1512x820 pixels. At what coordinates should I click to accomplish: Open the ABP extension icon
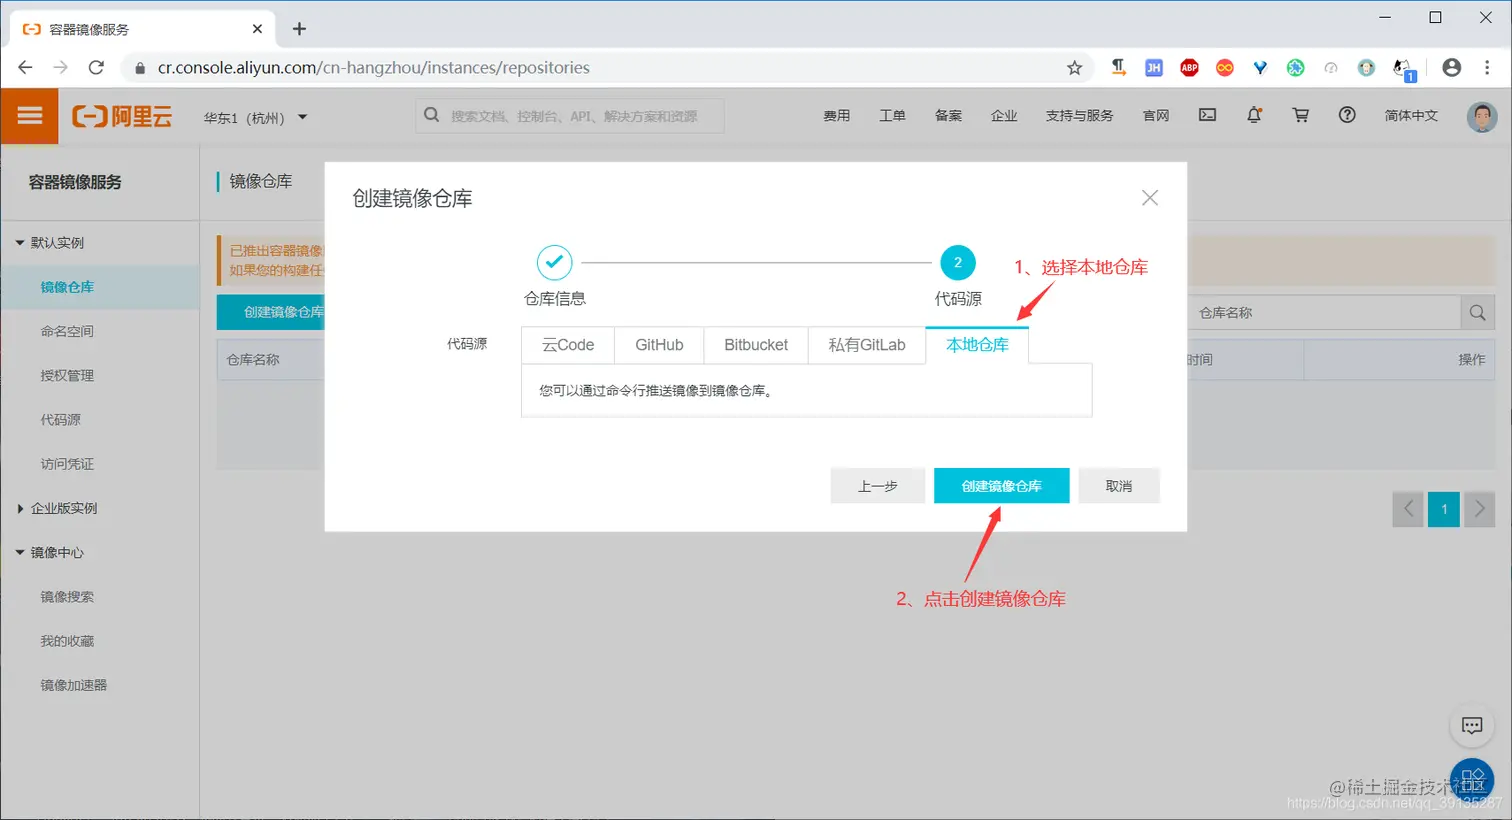click(1189, 68)
